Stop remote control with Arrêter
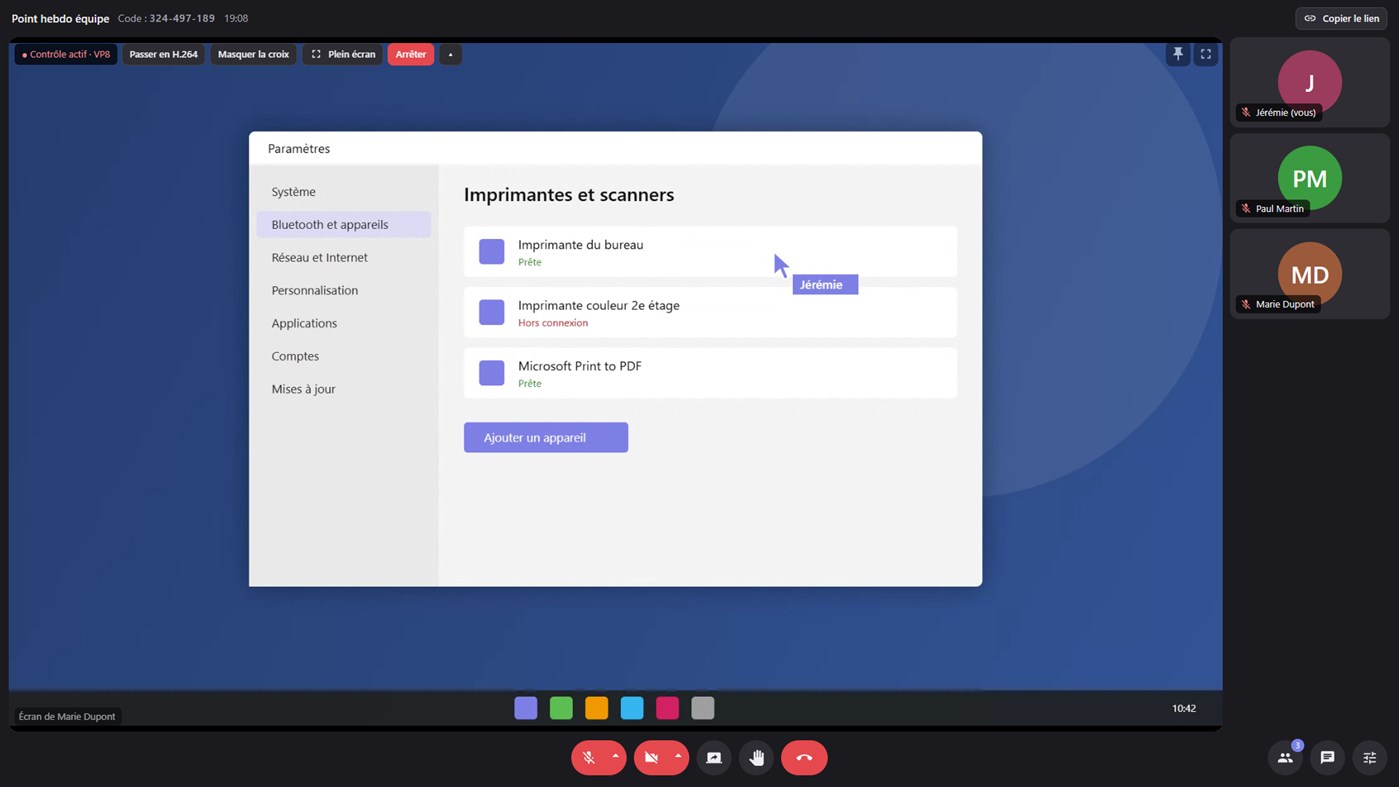This screenshot has height=787, width=1399. 411,54
